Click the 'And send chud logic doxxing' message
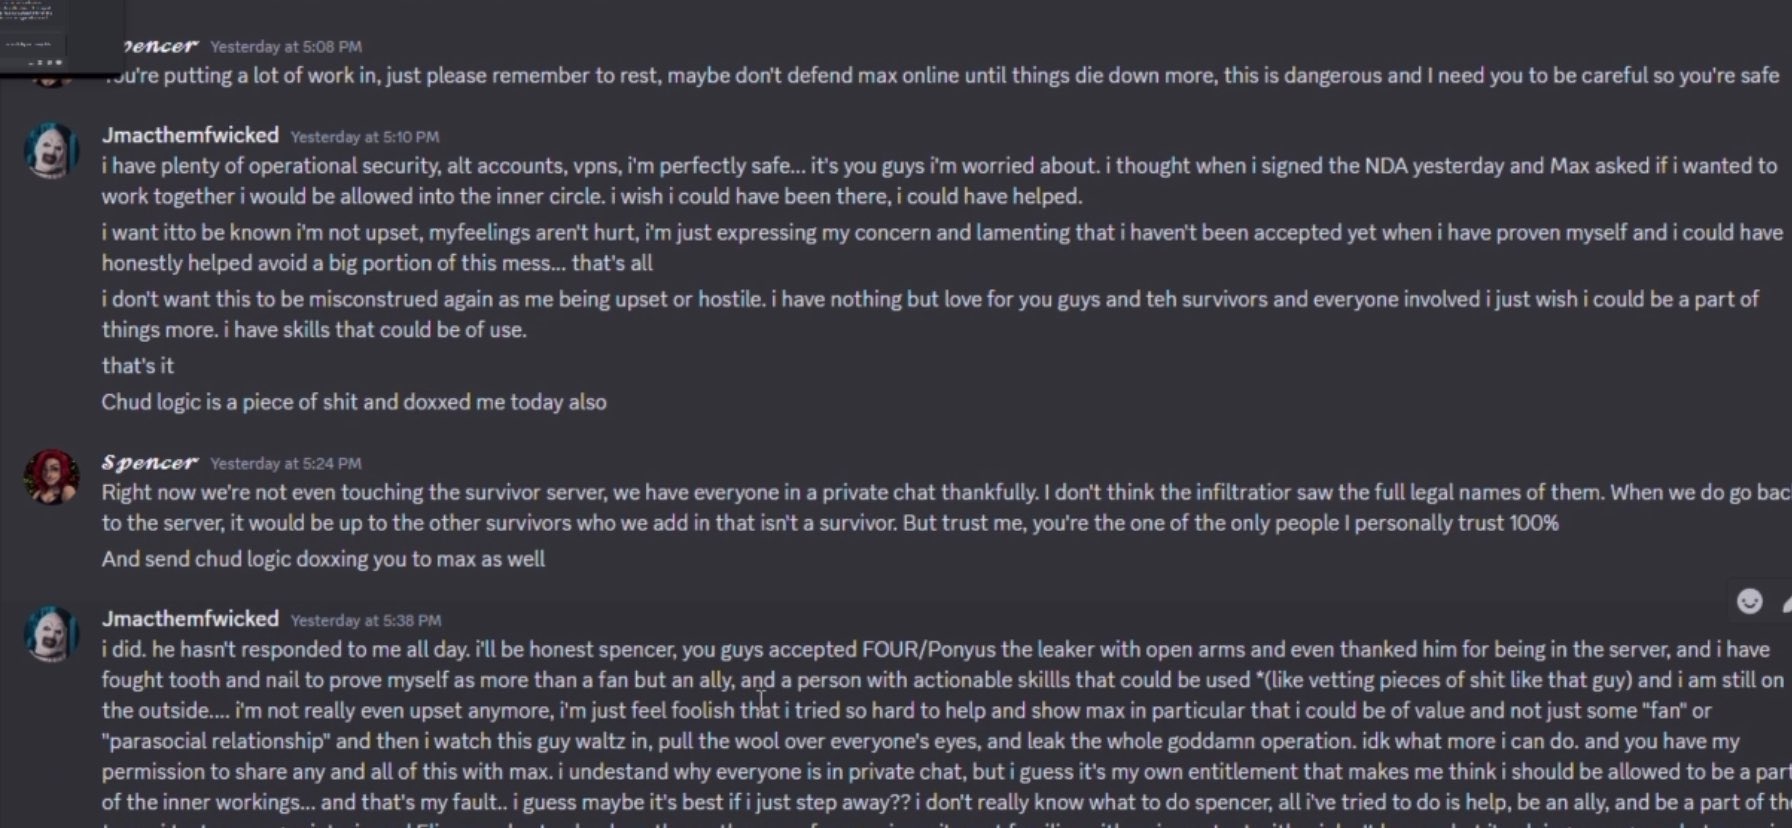This screenshot has height=828, width=1792. (323, 559)
